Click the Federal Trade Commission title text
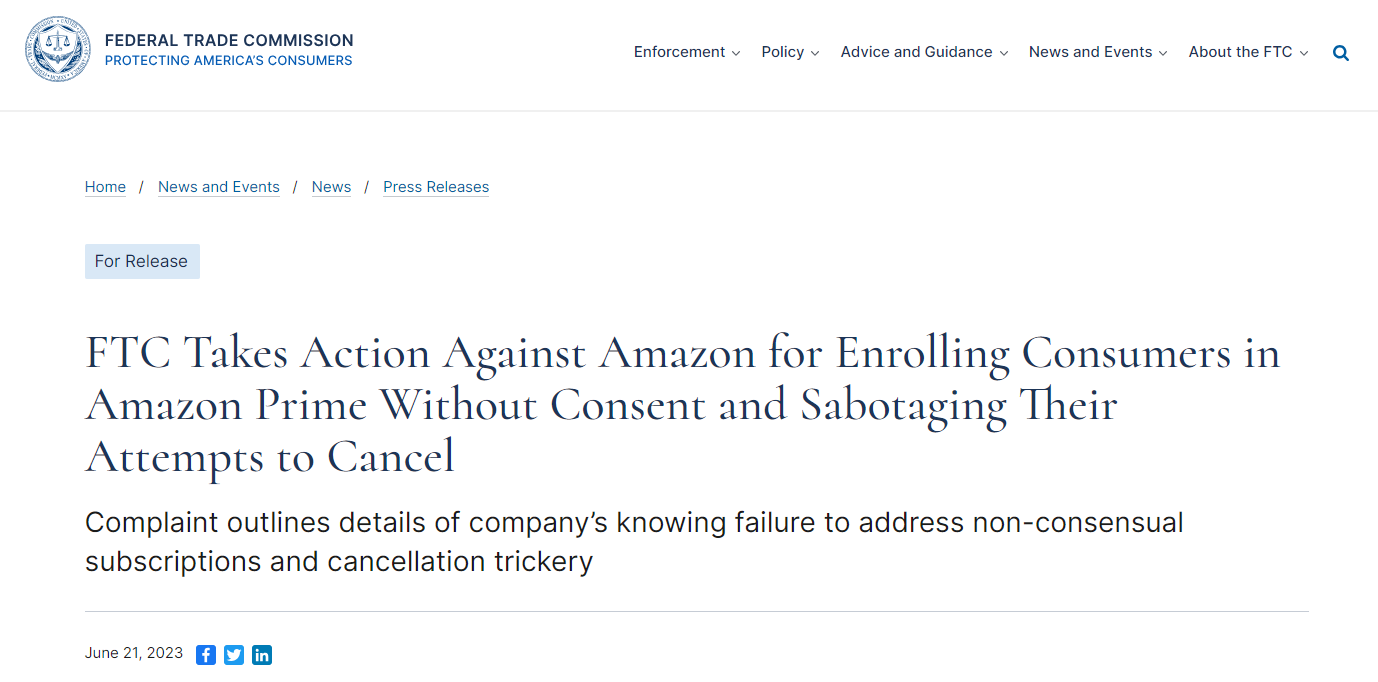Image resolution: width=1378 pixels, height=682 pixels. click(x=229, y=40)
